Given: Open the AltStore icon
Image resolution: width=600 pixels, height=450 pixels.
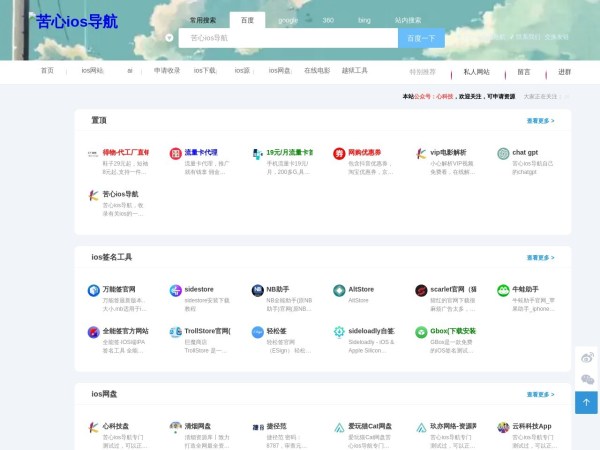Looking at the screenshot, I should (x=339, y=291).
